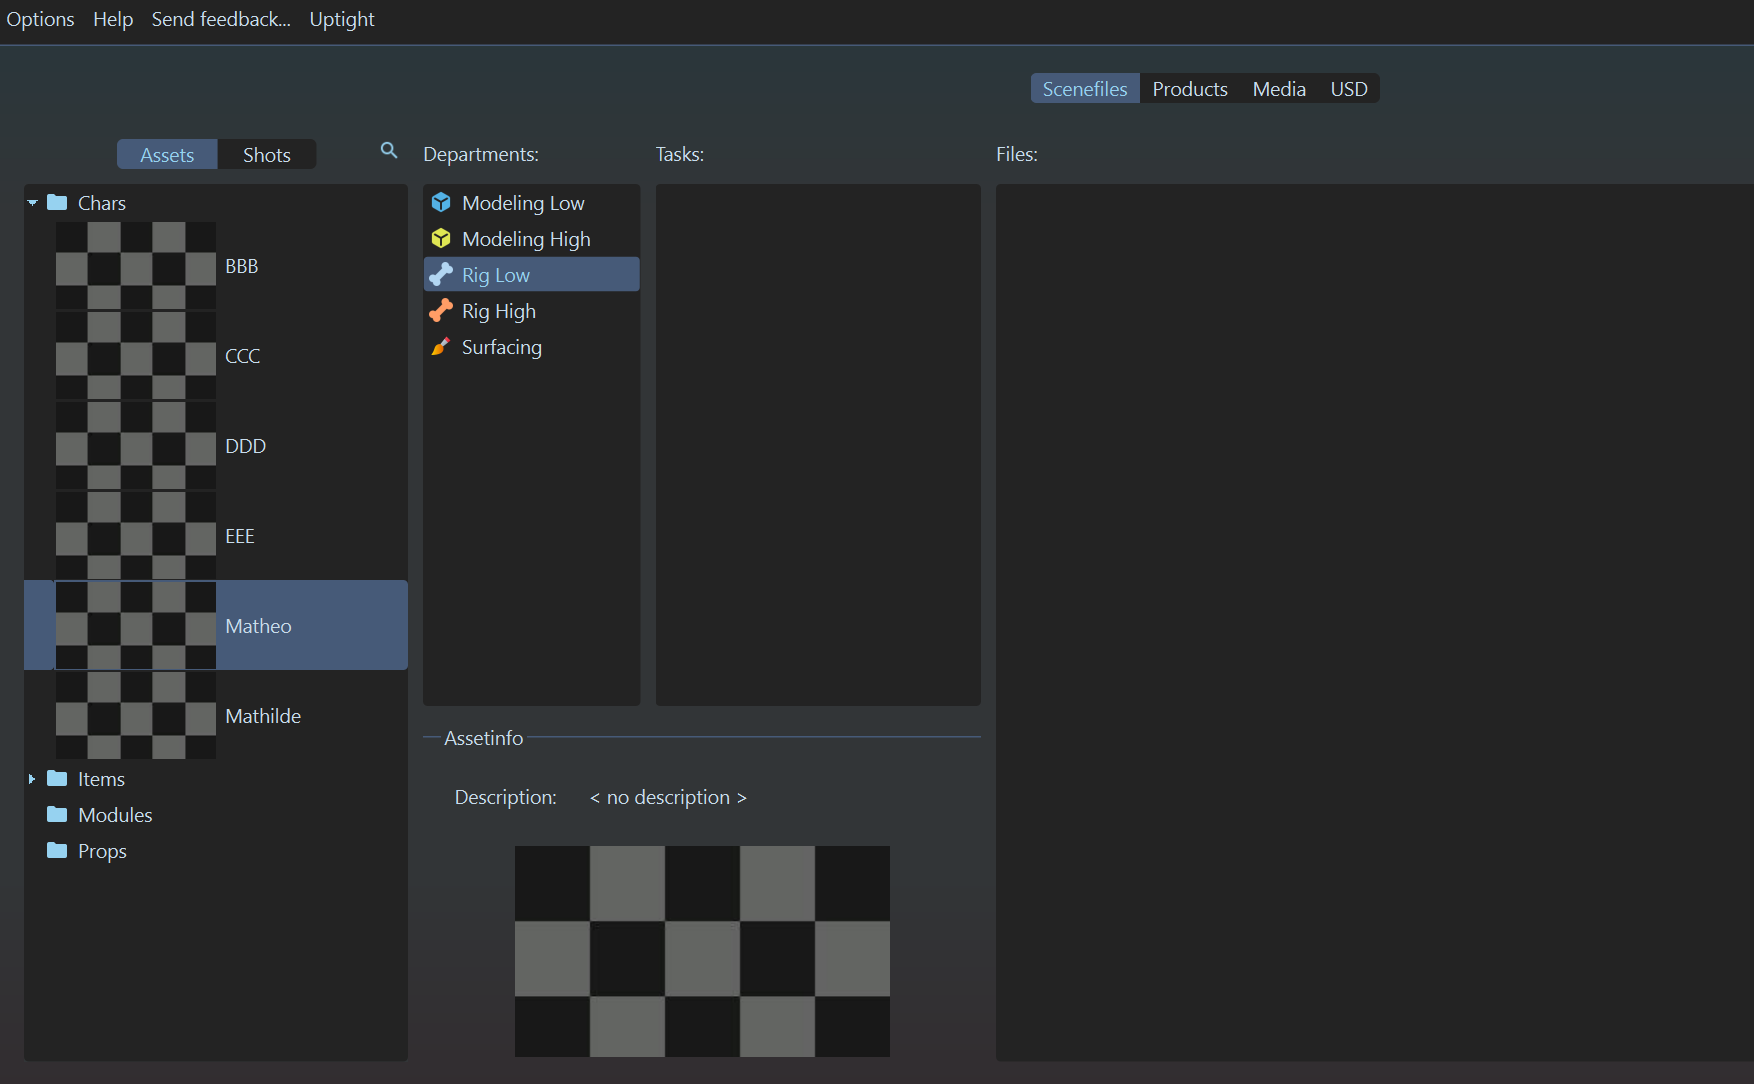This screenshot has height=1084, width=1754.
Task: Collapse the Chars folder tree
Action: click(x=32, y=203)
